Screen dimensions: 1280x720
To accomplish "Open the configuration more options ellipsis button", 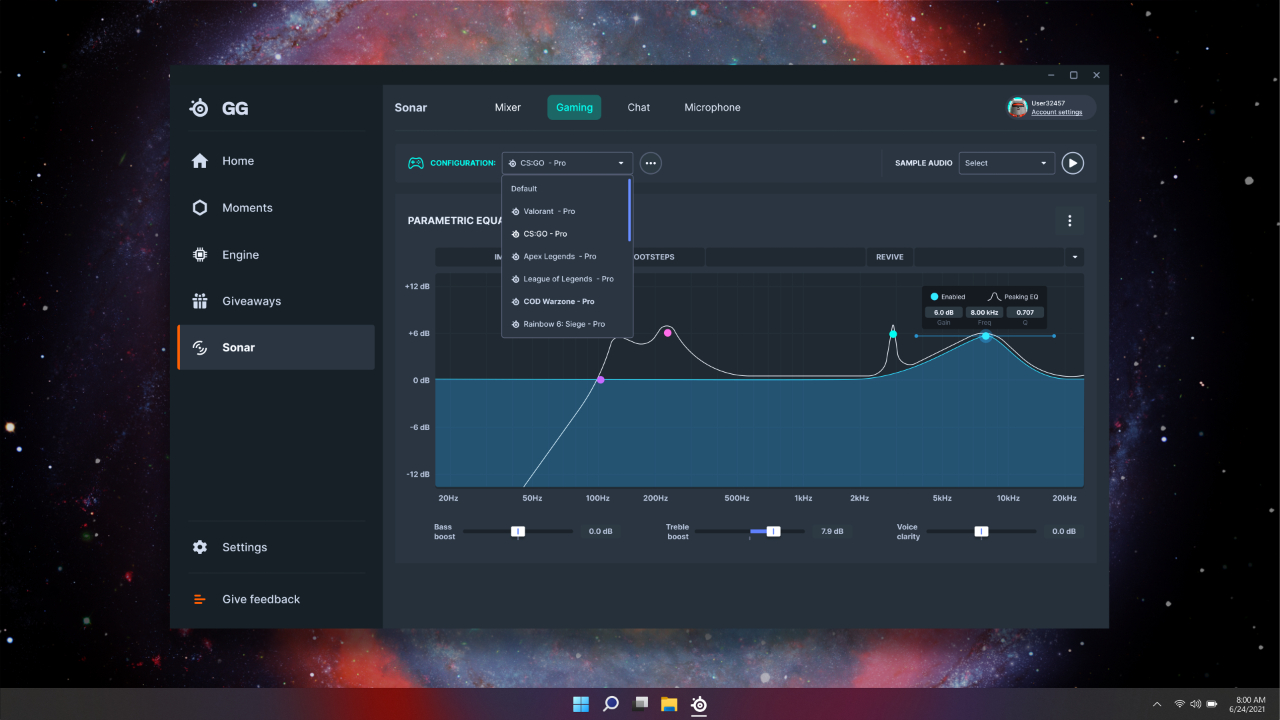I will (650, 163).
